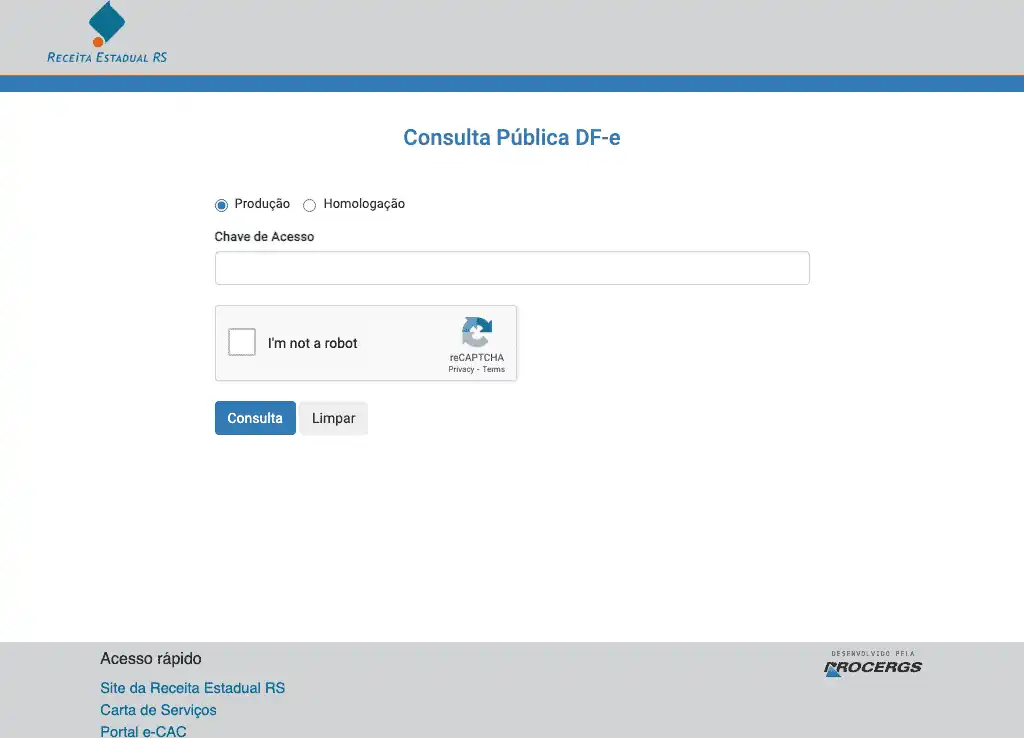Click the Chave de Acesso field label

tap(264, 237)
